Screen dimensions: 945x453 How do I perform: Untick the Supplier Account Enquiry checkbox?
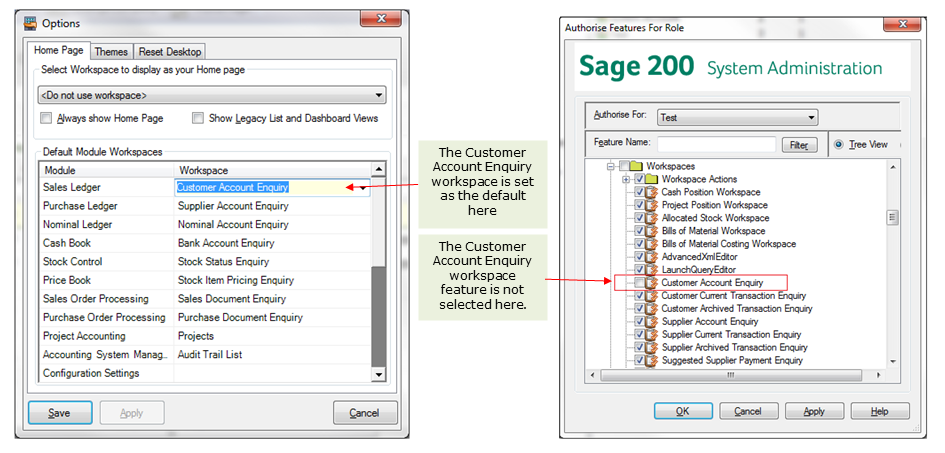(639, 322)
